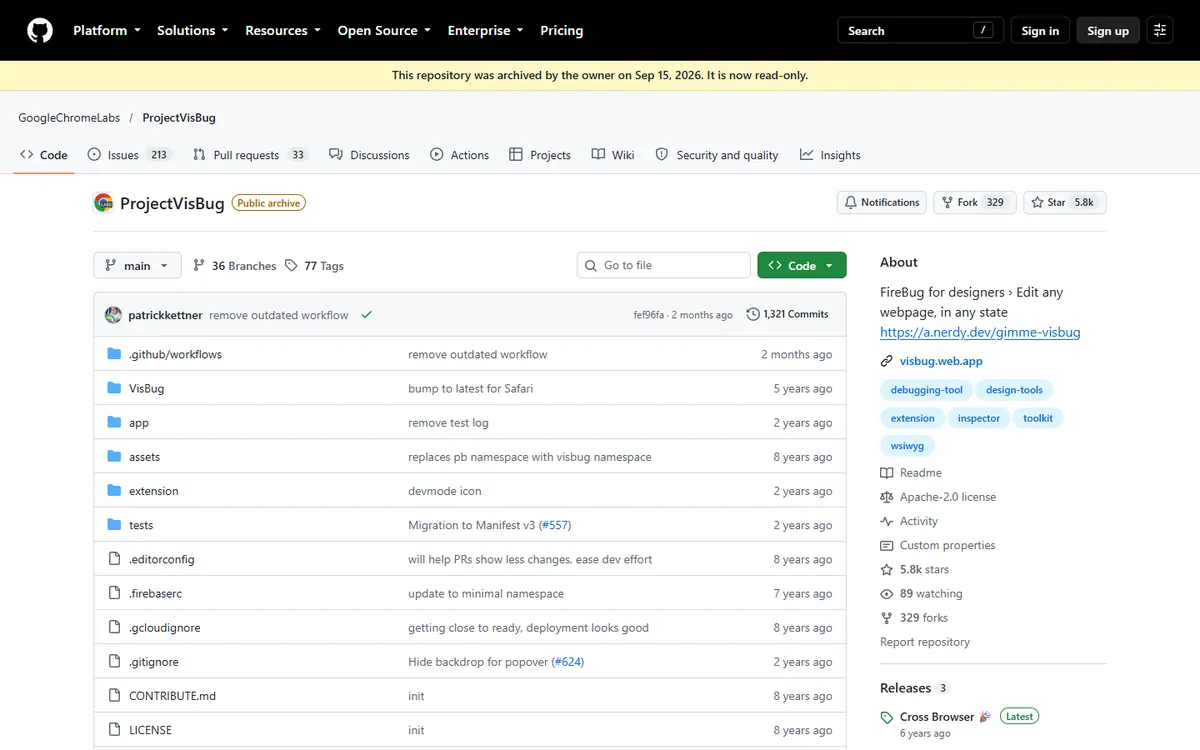Click the Sign in button
1200x750 pixels.
pyautogui.click(x=1040, y=30)
